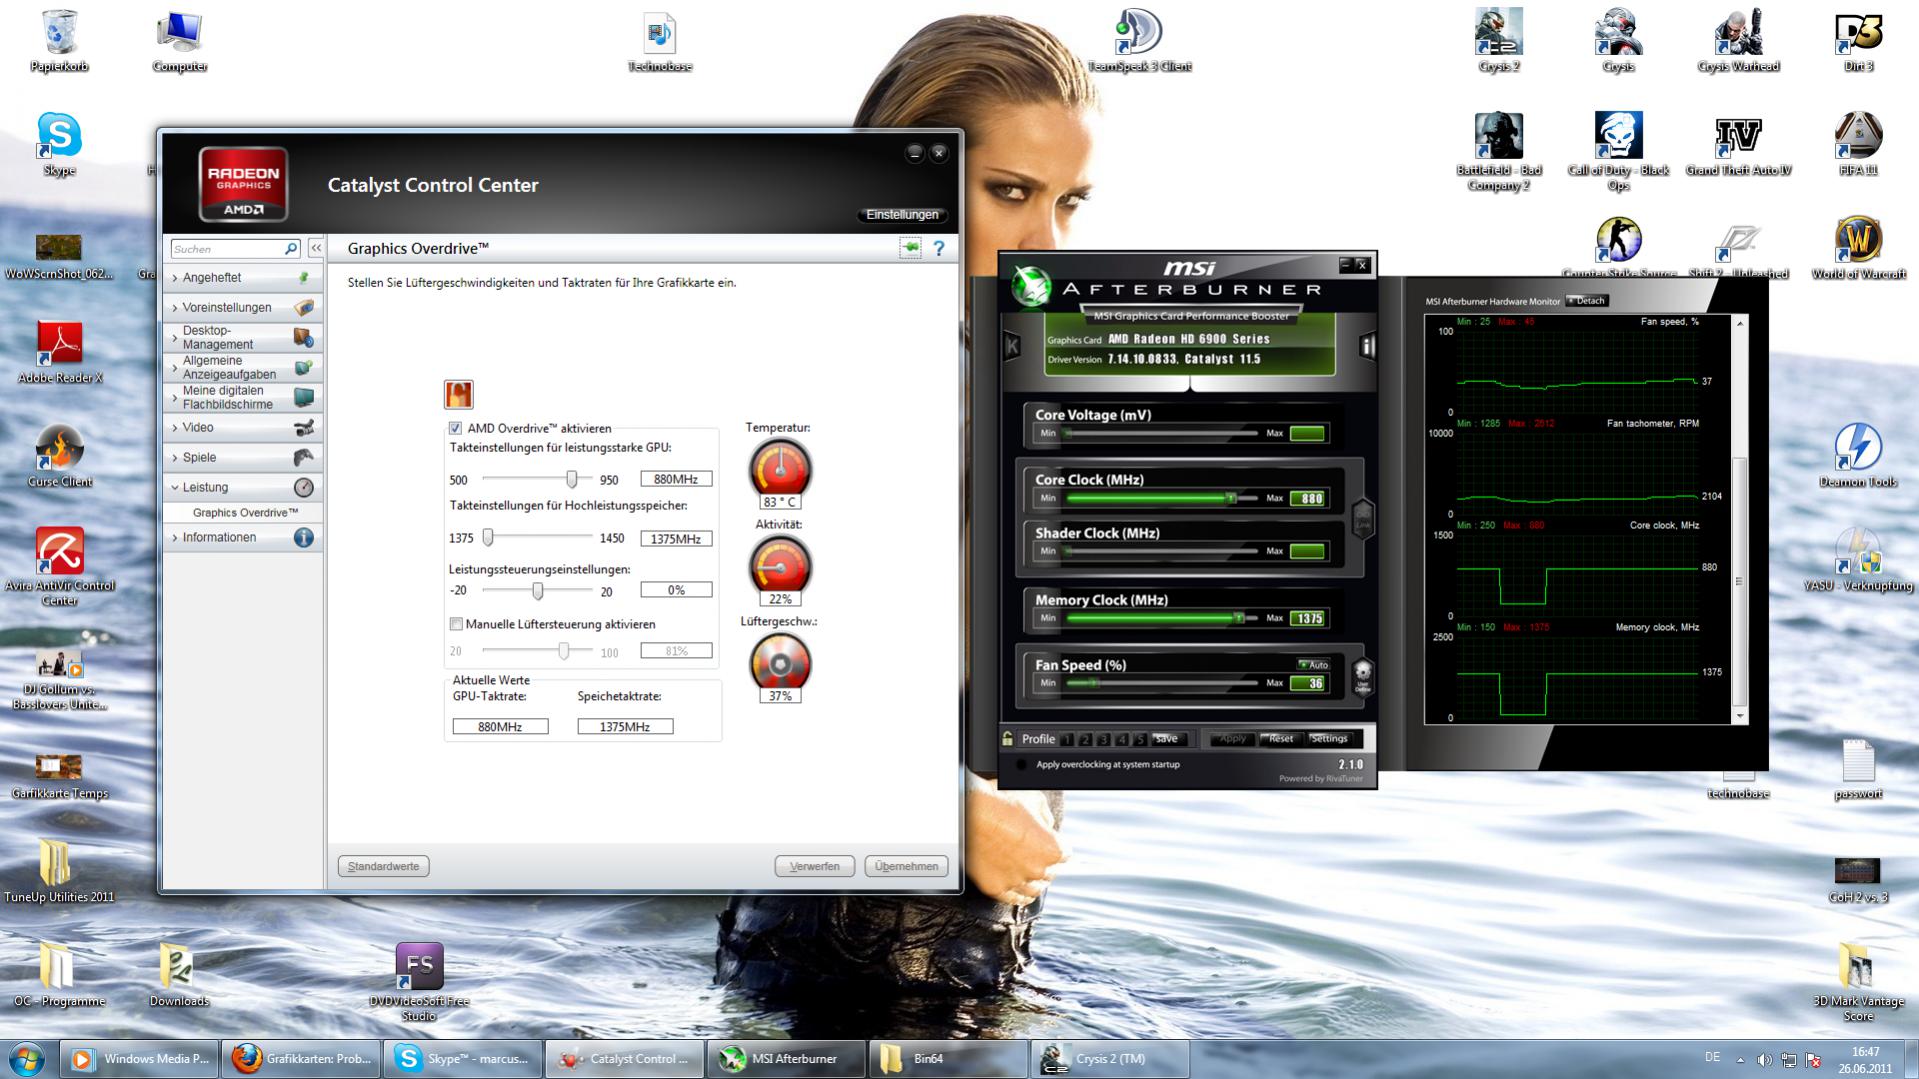Viewport: 1919px width, 1079px height.
Task: Switch to Bin64 folder in the taskbar
Action: coord(949,1059)
